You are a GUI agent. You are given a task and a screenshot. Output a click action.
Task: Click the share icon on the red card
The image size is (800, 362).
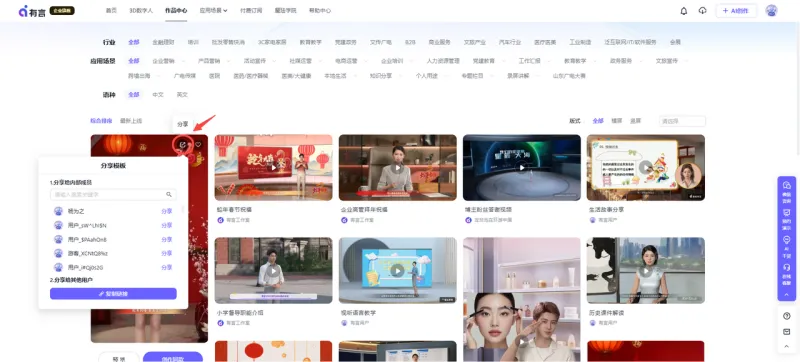coord(183,144)
